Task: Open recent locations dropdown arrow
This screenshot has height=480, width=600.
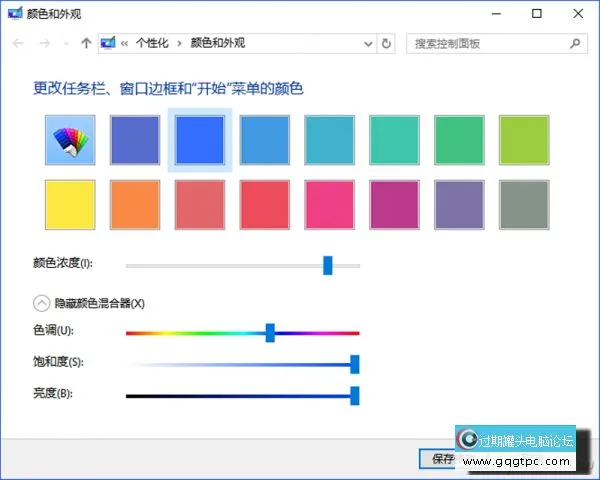Action: click(x=66, y=44)
